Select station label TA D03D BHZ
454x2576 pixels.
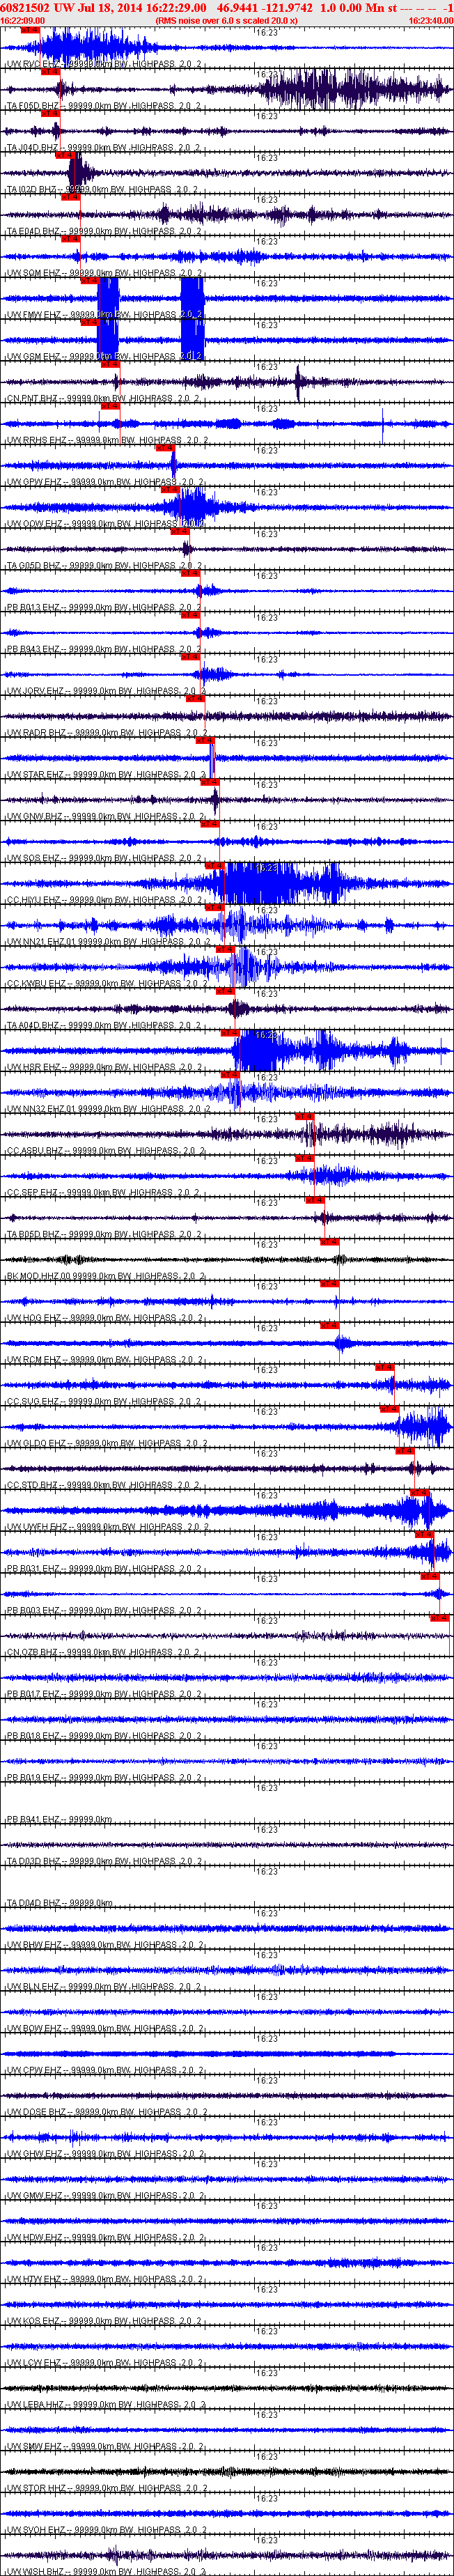click(x=34, y=1862)
